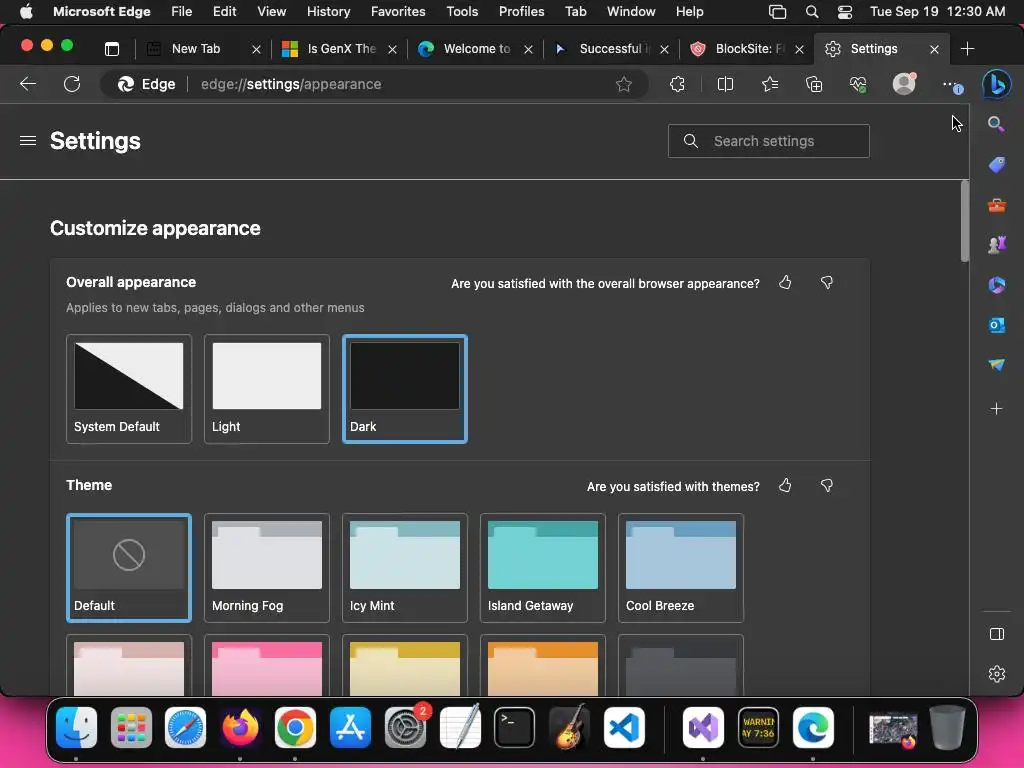Add this page to favorites star
1024x768 pixels.
click(x=624, y=84)
